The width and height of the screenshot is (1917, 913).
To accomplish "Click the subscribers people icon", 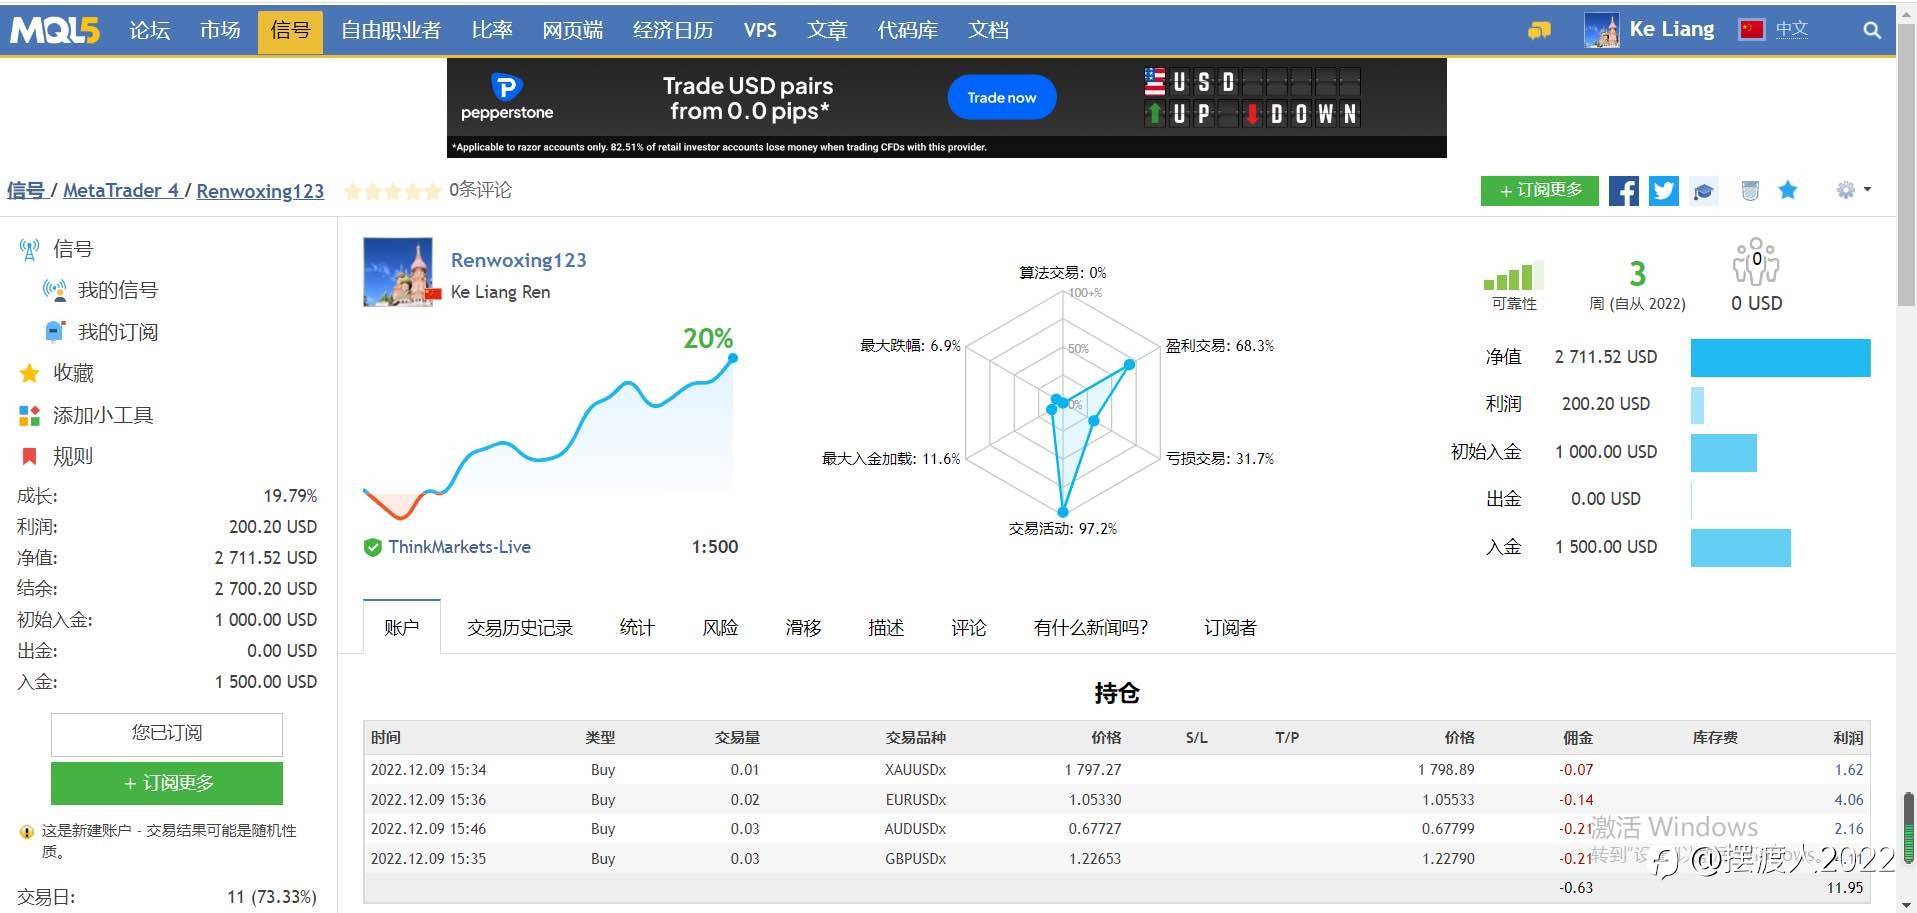I will 1756,262.
